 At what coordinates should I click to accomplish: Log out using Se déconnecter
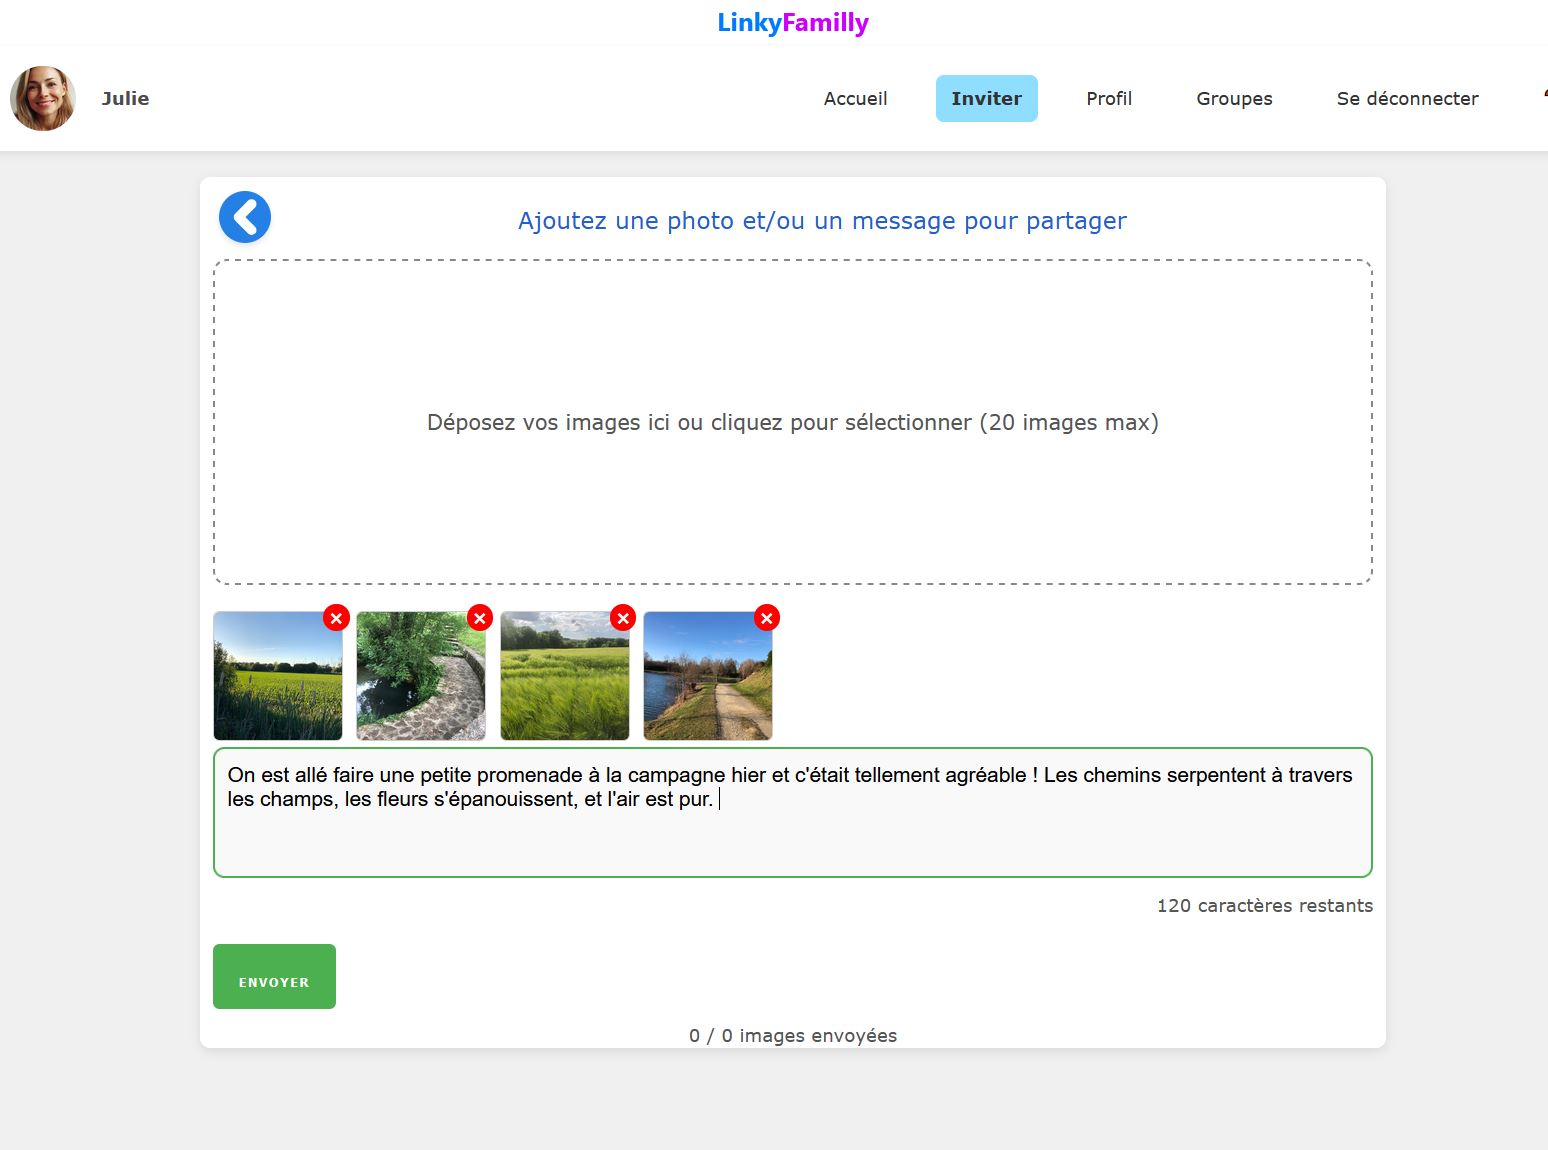pyautogui.click(x=1407, y=99)
